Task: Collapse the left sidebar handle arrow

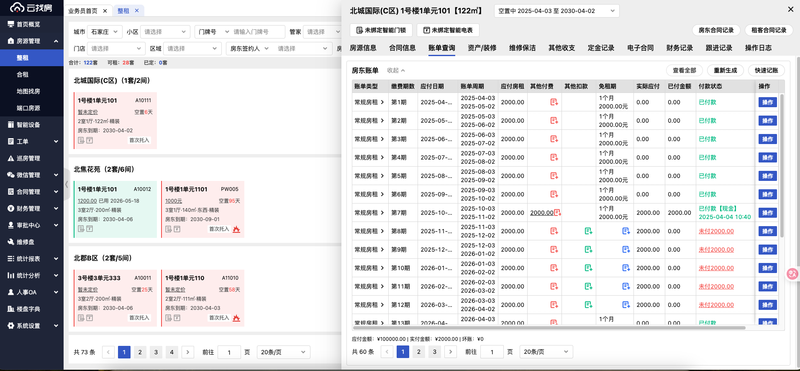Action: coord(67,184)
